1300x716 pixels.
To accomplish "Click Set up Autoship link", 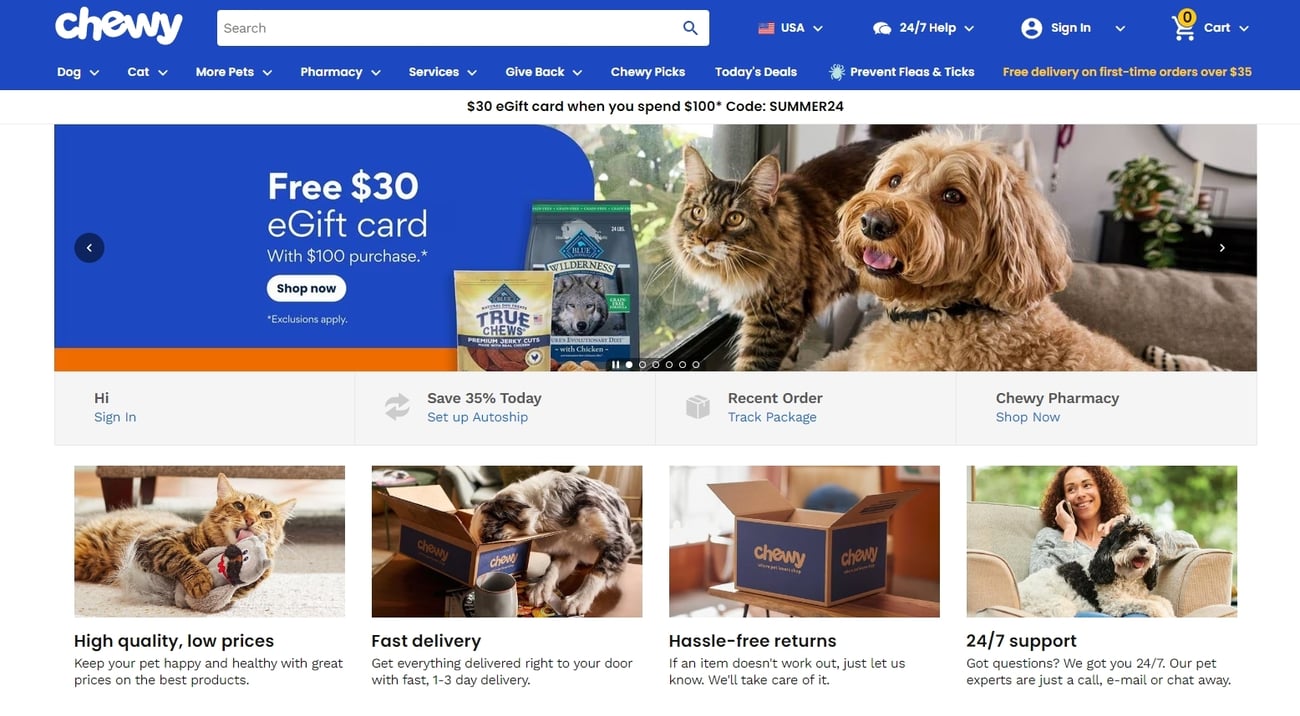I will 477,417.
